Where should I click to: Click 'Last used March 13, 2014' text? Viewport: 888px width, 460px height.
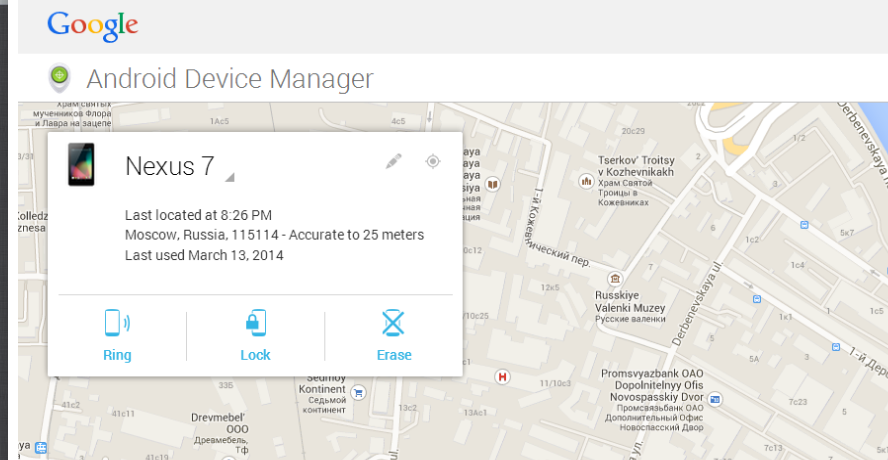204,255
